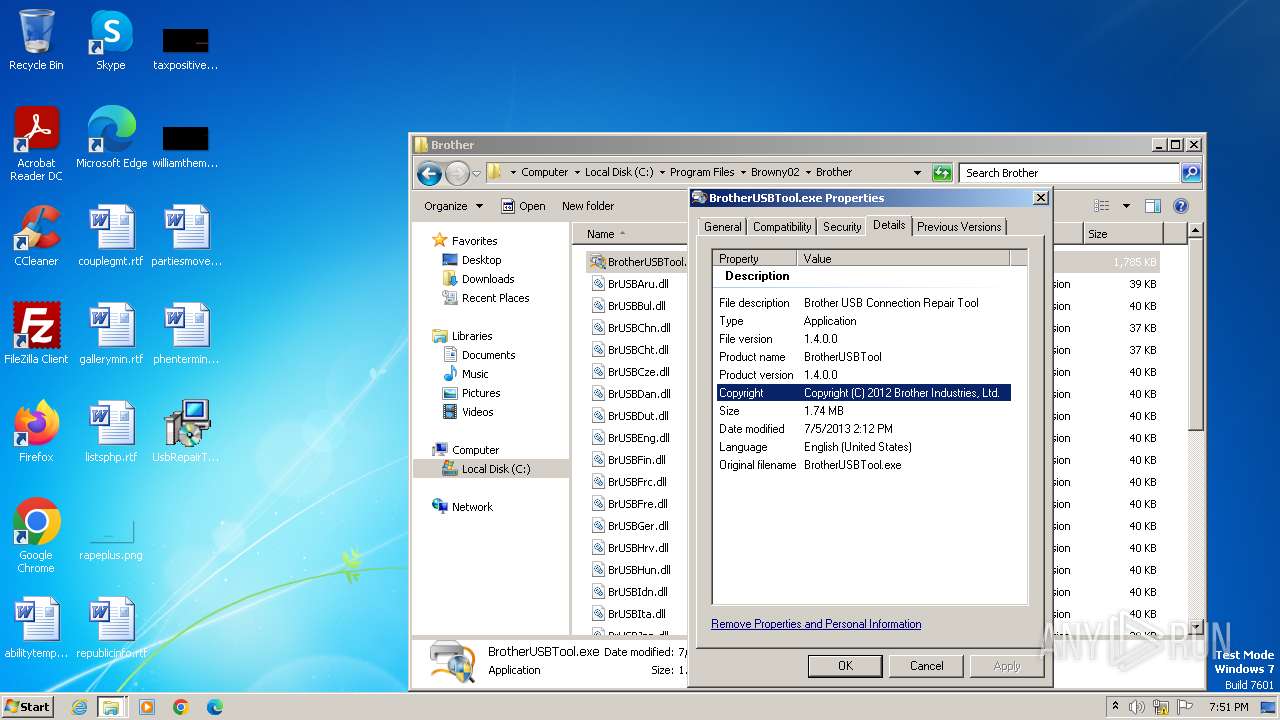Image resolution: width=1280 pixels, height=720 pixels.
Task: Select the listsphp.rtf desktop file
Action: tap(111, 432)
